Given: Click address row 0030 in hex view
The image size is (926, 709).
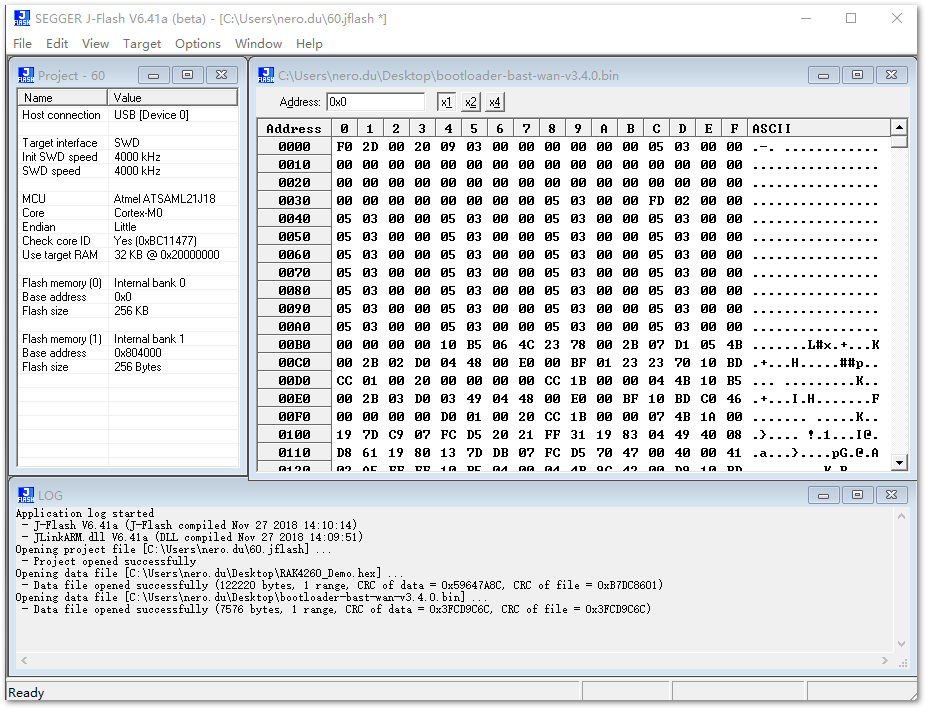Looking at the screenshot, I should (x=294, y=201).
